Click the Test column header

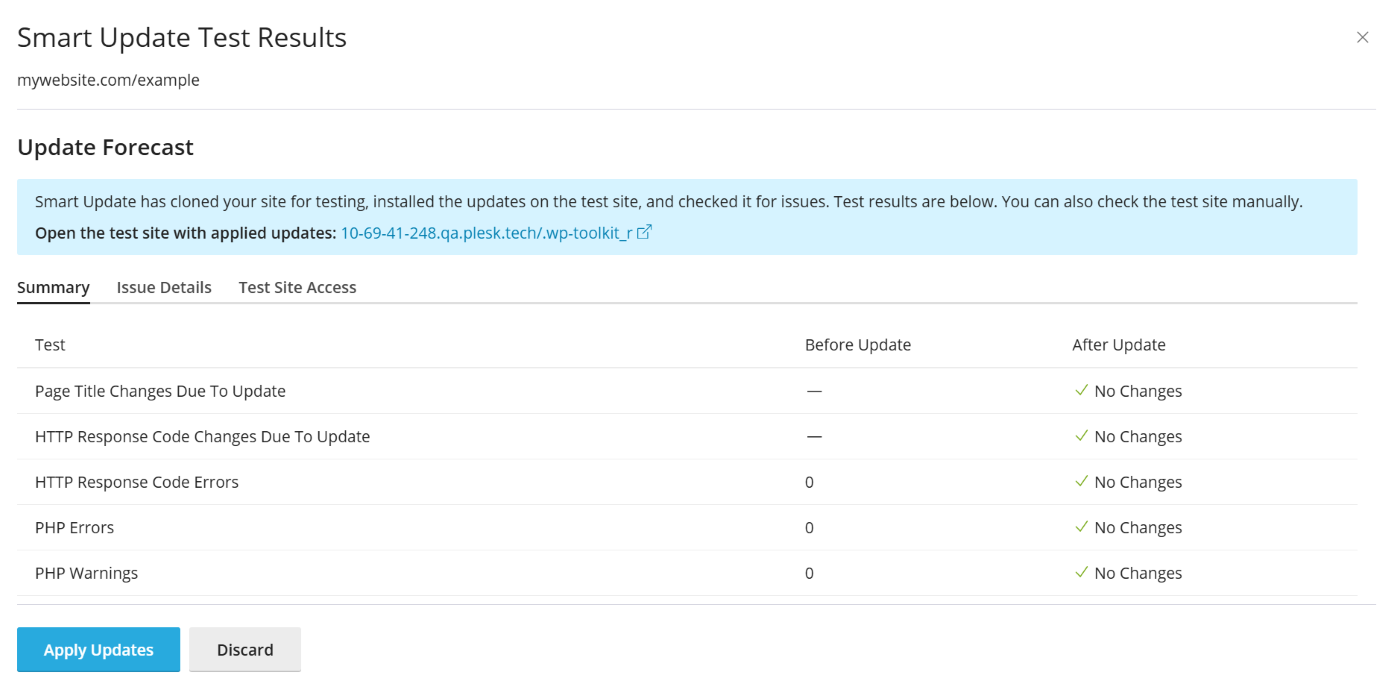pyautogui.click(x=50, y=345)
